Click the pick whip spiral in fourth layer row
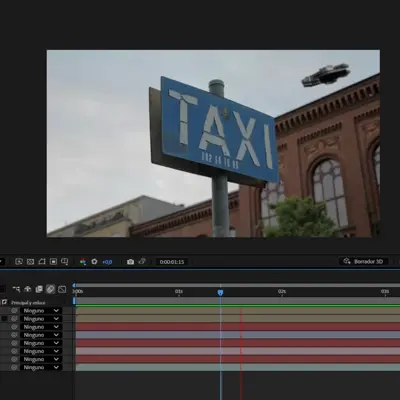The height and width of the screenshot is (400, 400). pos(14,335)
